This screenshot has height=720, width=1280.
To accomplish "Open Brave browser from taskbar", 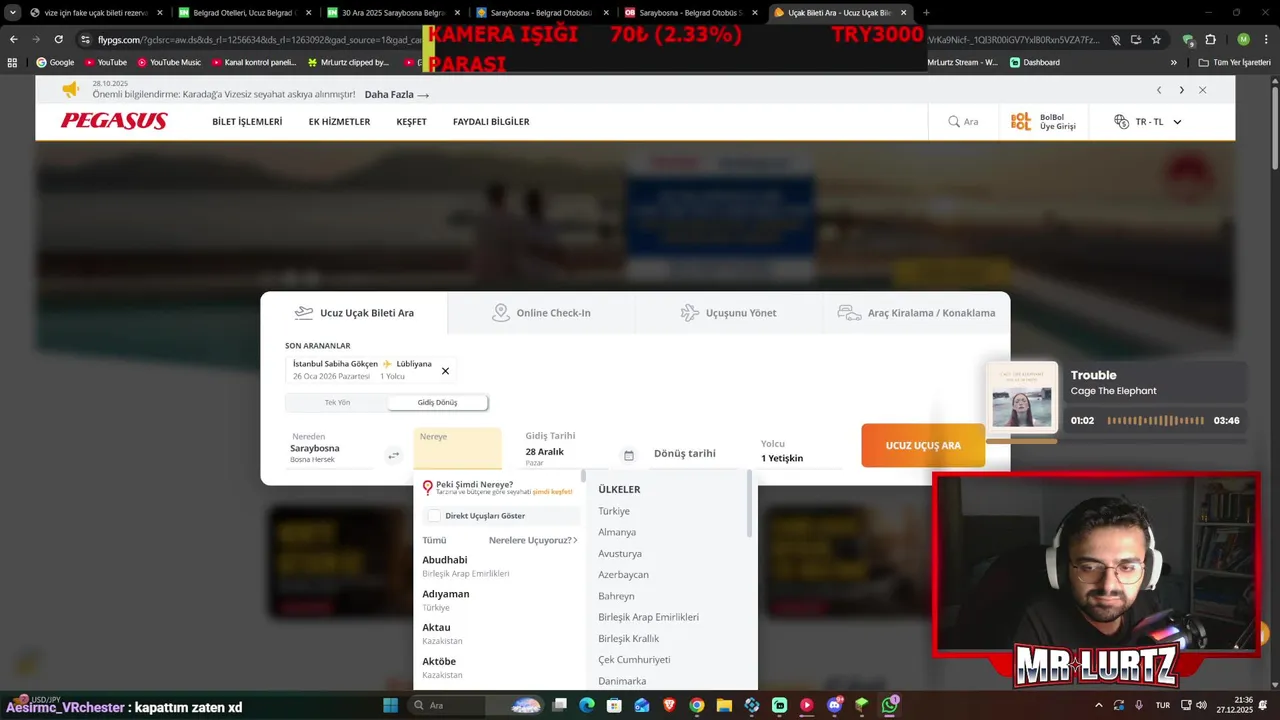I will pyautogui.click(x=669, y=705).
